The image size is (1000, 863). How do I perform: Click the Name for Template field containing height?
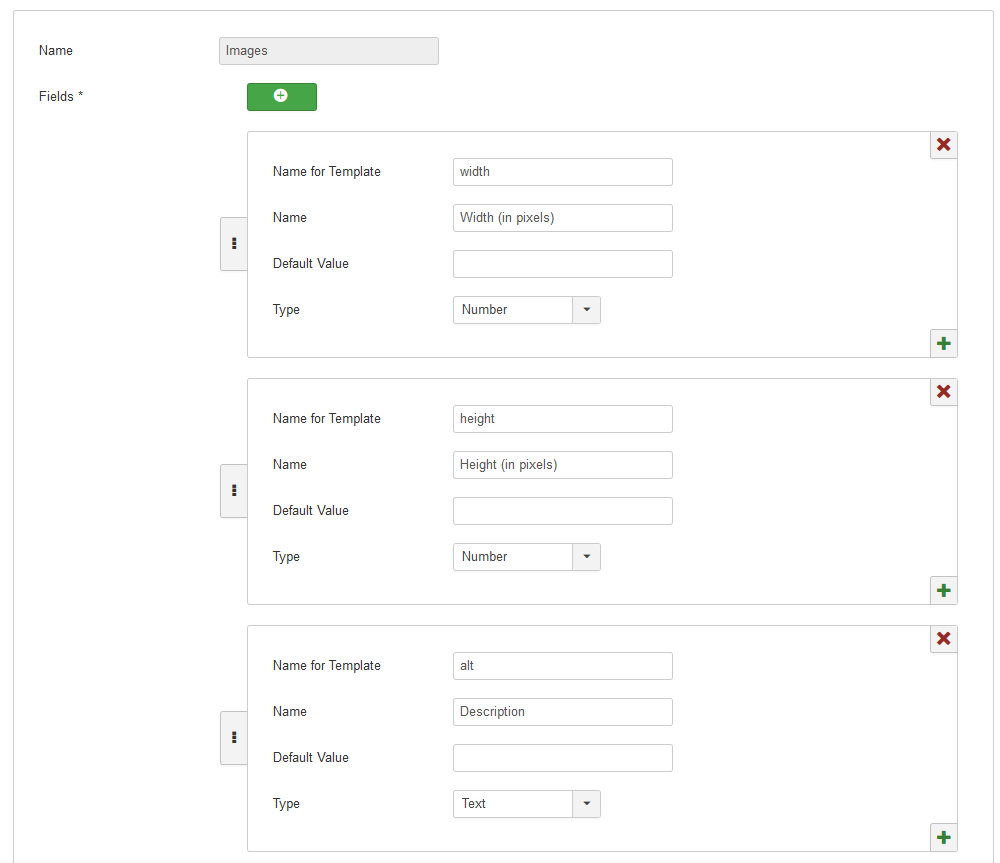pyautogui.click(x=562, y=419)
